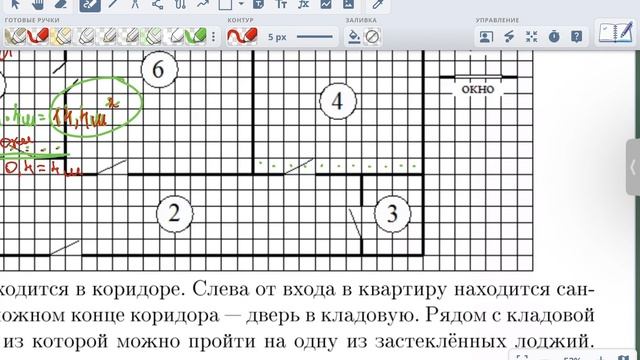This screenshot has height=360, width=640.
Task: Click the word 'коридоре' in the text
Action: point(140,289)
